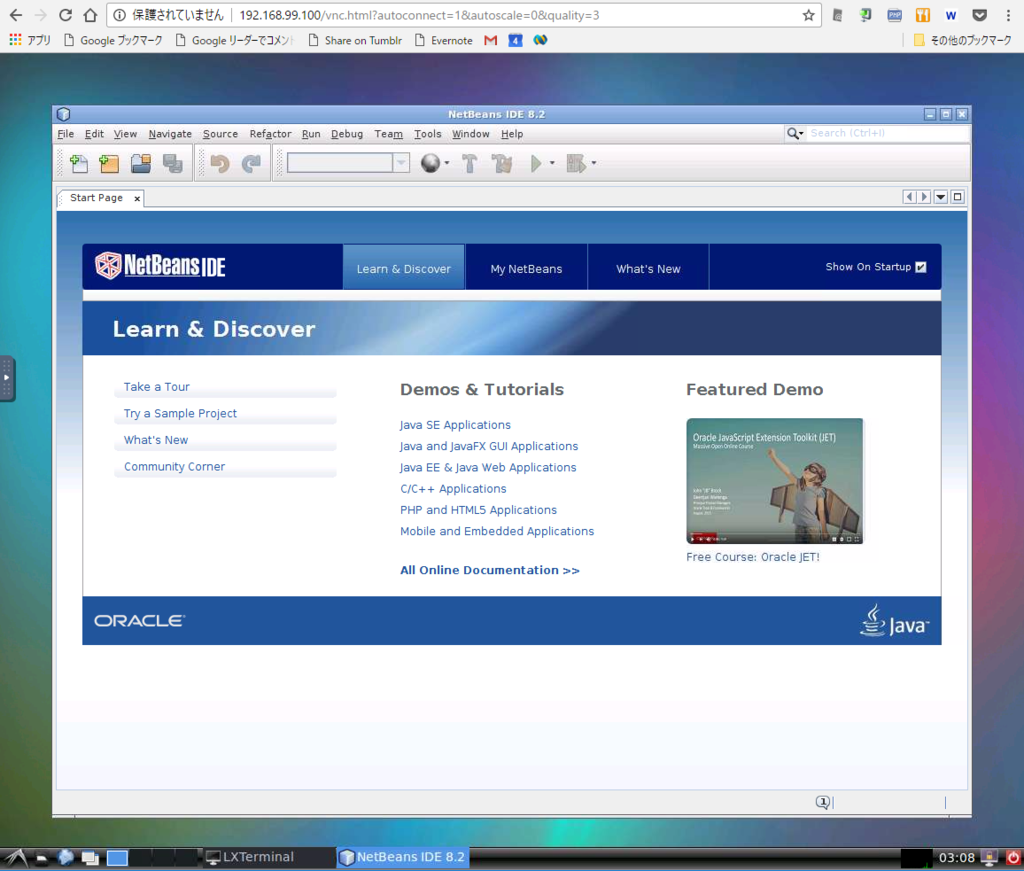
Task: Click the Undo arrow in the toolbar
Action: pyautogui.click(x=220, y=163)
